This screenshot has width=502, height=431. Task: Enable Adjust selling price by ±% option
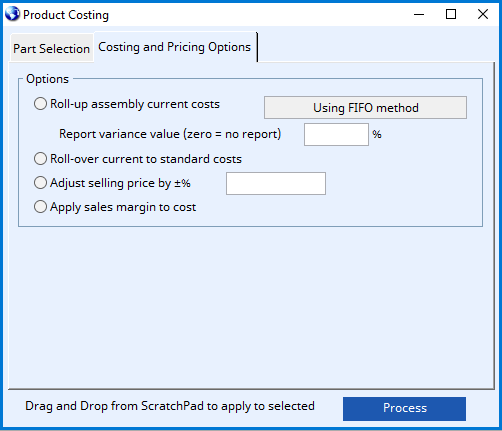pos(40,183)
